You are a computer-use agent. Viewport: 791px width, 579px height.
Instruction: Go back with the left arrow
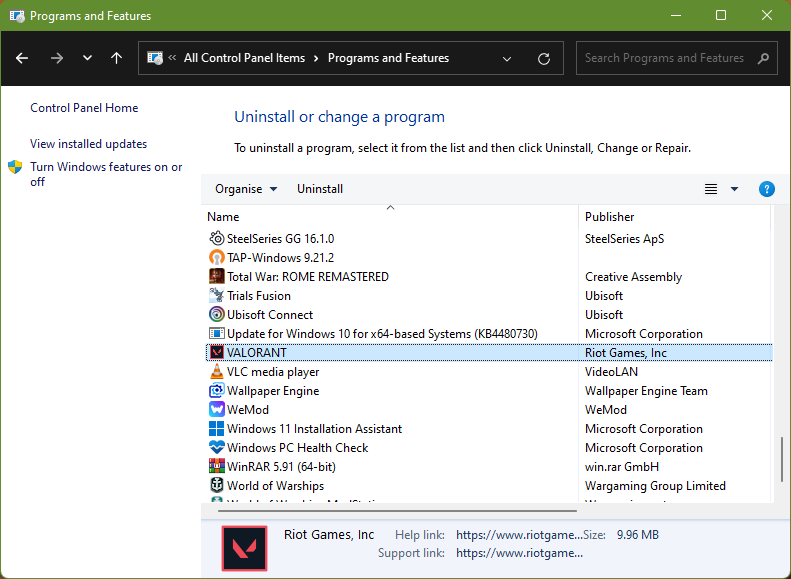[x=22, y=58]
